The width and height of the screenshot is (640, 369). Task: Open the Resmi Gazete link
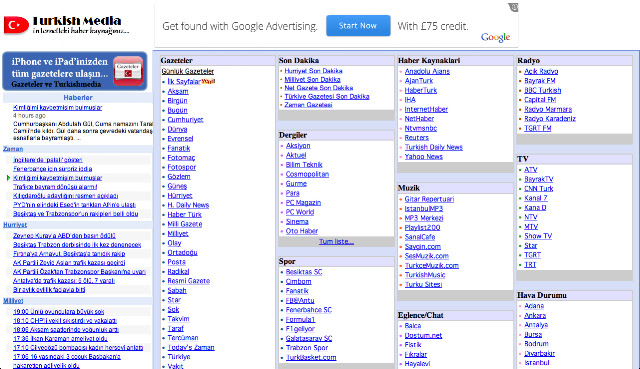[x=189, y=281]
